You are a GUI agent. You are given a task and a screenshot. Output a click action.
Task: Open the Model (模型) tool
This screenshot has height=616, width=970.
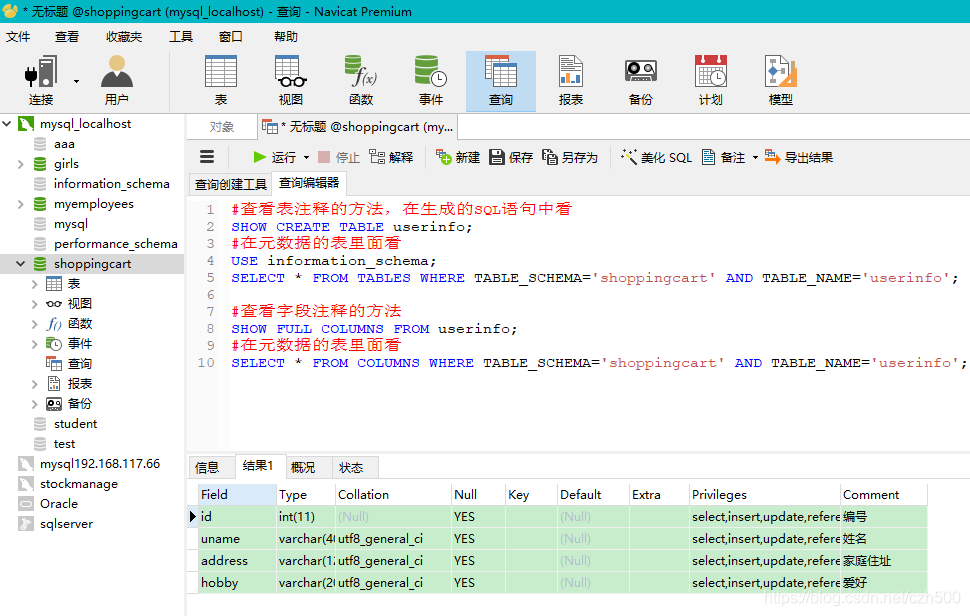[781, 80]
